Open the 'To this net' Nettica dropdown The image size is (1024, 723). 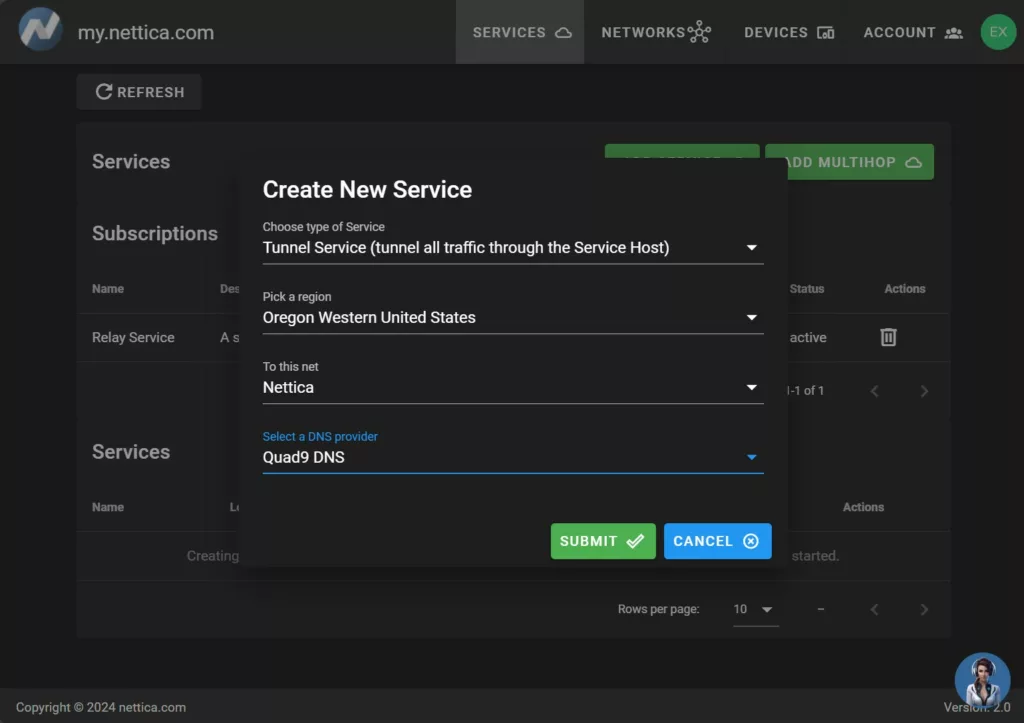click(x=752, y=387)
